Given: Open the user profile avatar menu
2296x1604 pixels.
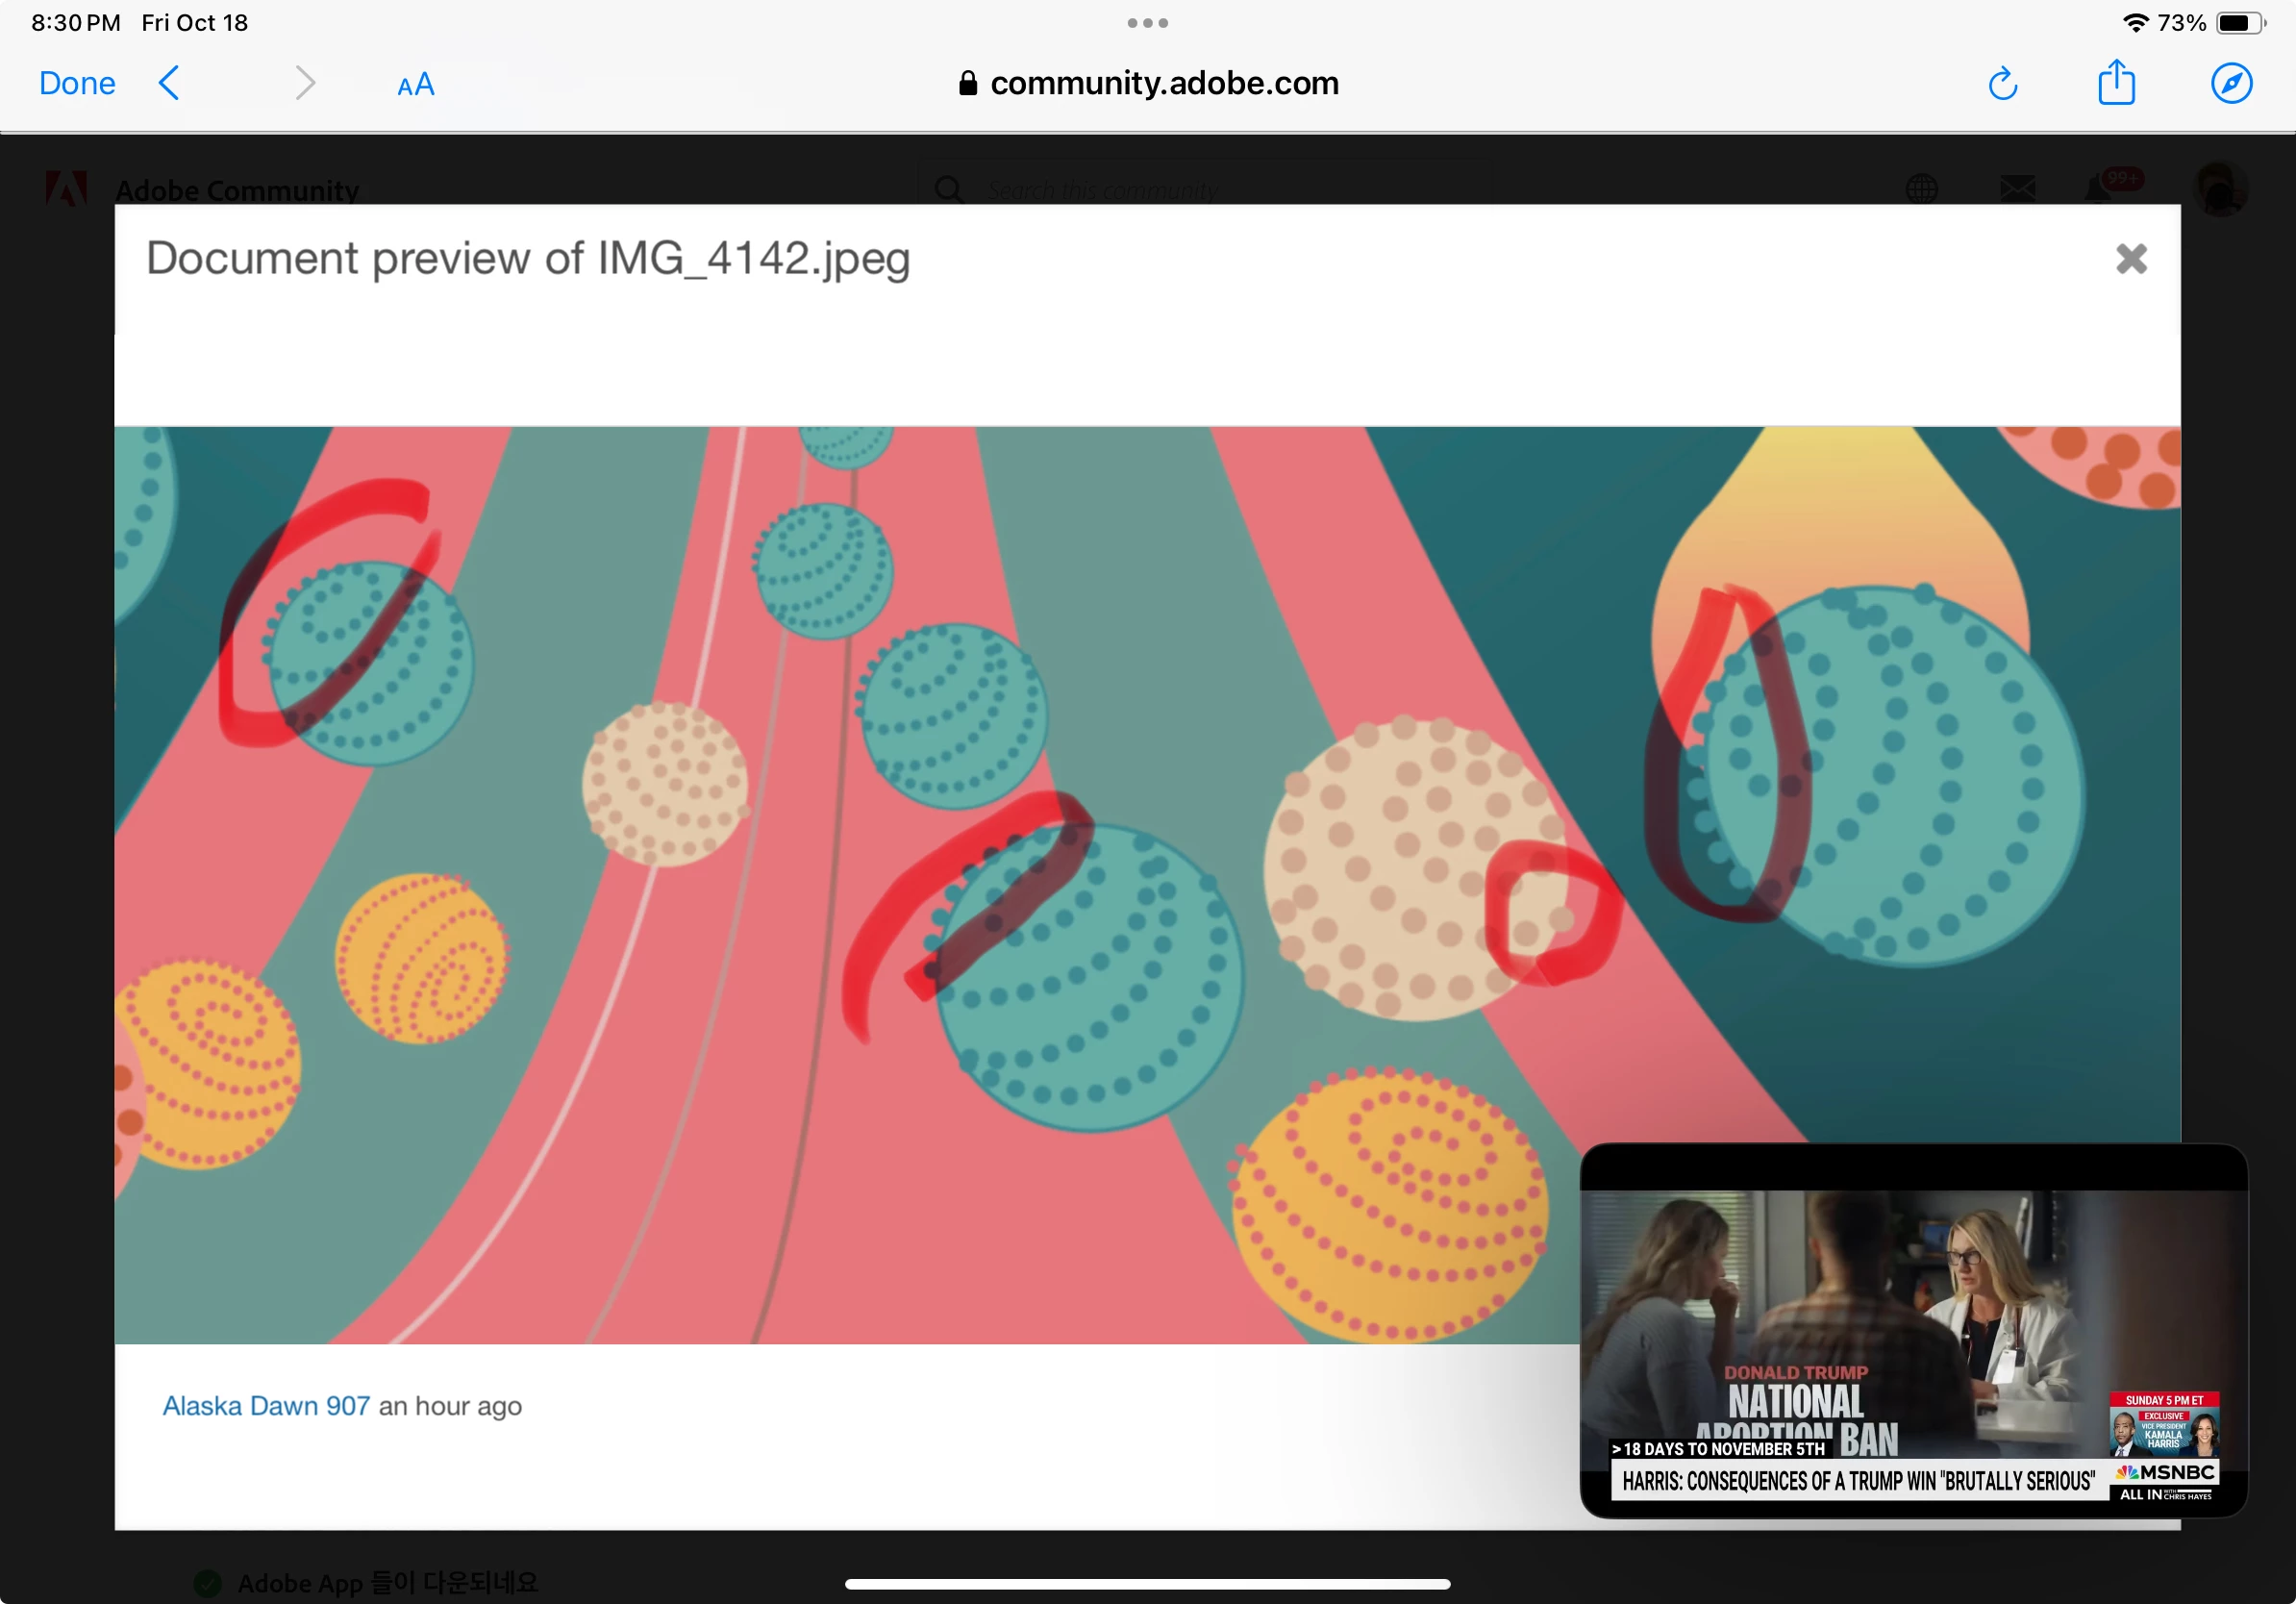Looking at the screenshot, I should click(x=2219, y=189).
